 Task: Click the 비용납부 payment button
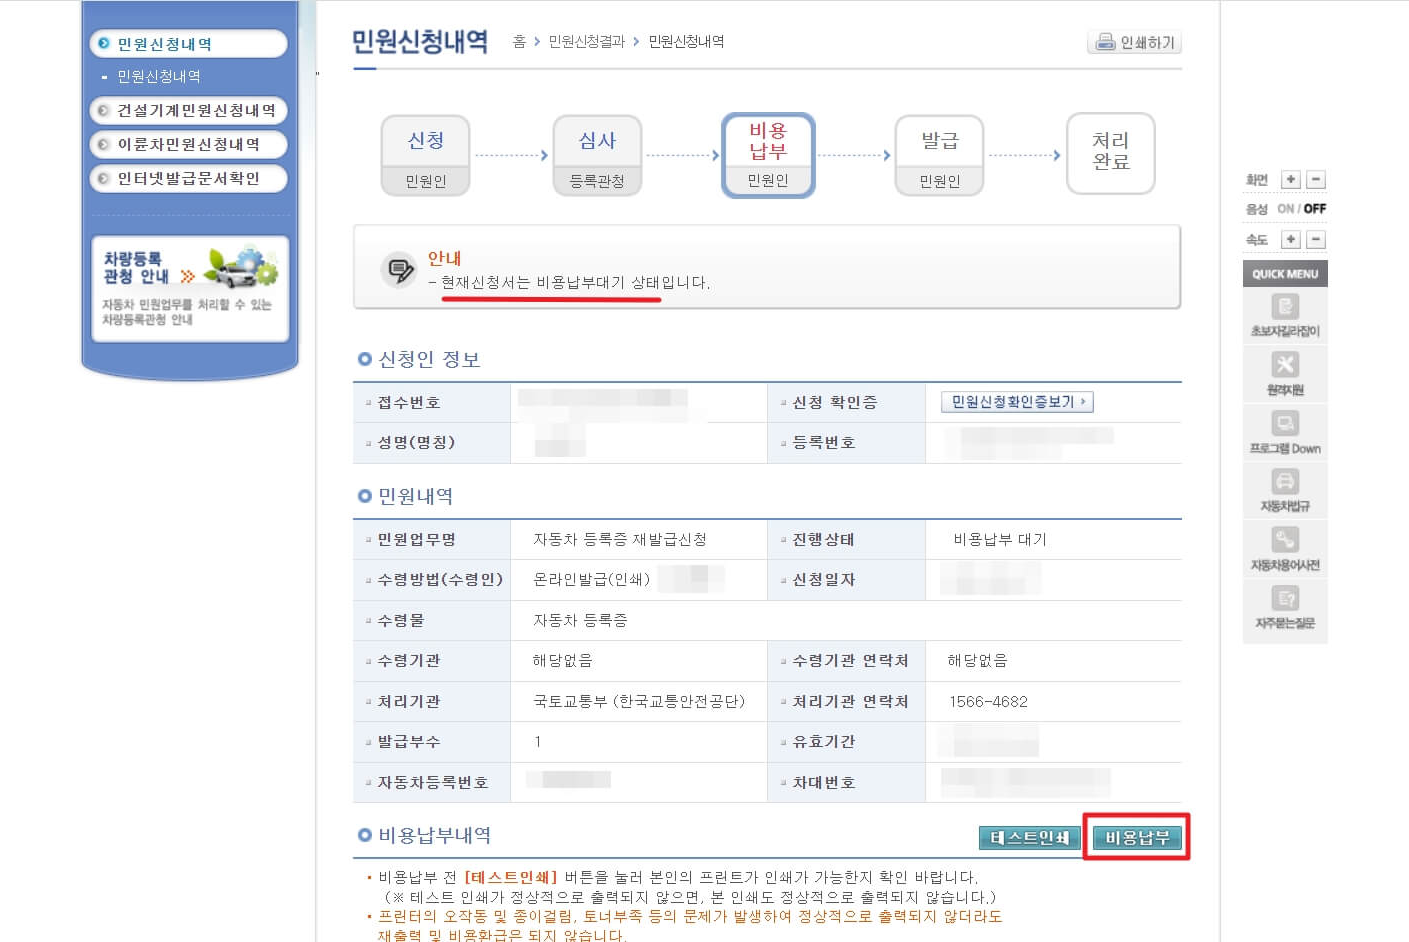[x=1136, y=839]
